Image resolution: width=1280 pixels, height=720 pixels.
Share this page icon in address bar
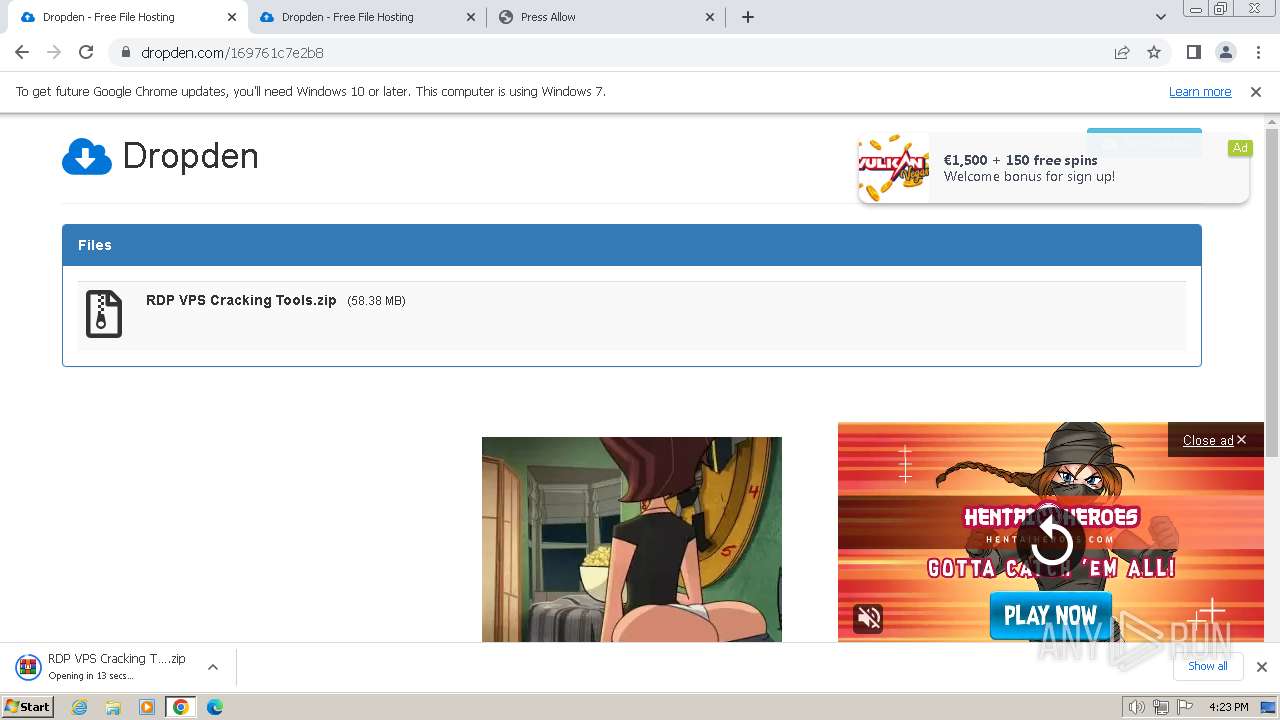tap(1122, 52)
